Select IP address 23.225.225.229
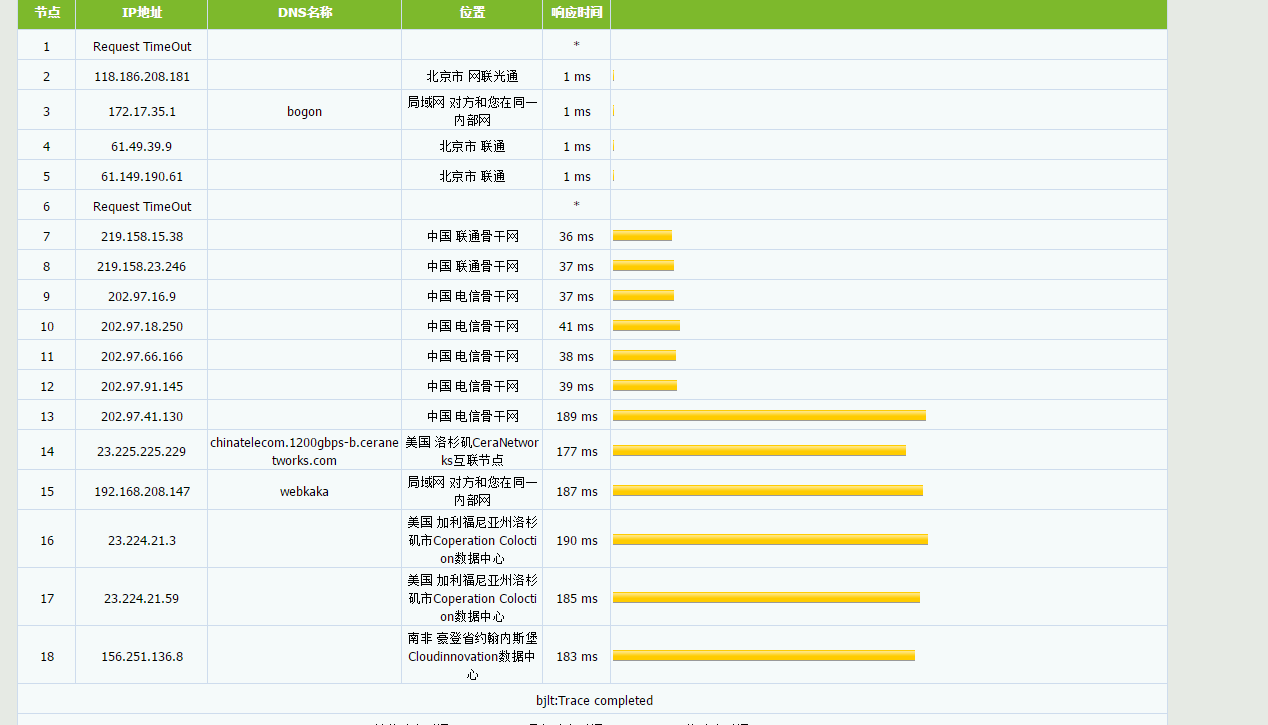 coord(142,452)
